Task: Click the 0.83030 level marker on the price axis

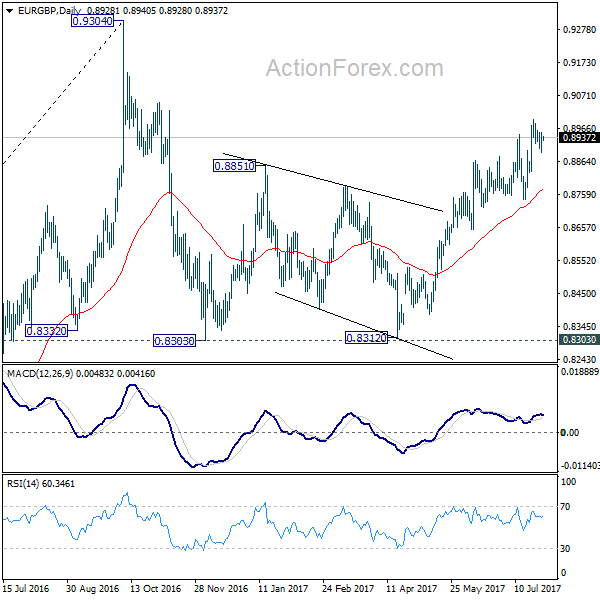Action: click(x=579, y=339)
